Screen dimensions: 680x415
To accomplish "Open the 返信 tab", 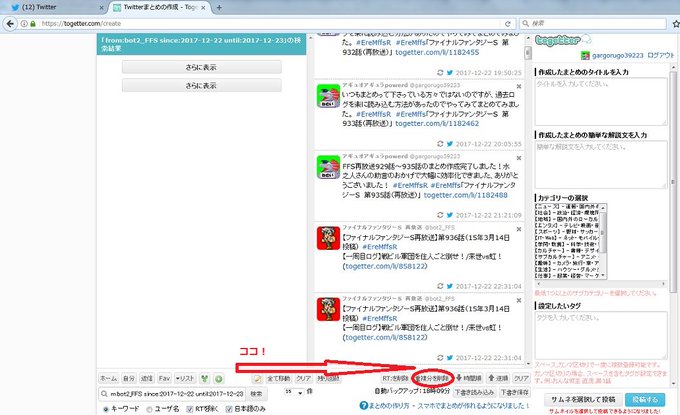I will pyautogui.click(x=147, y=379).
